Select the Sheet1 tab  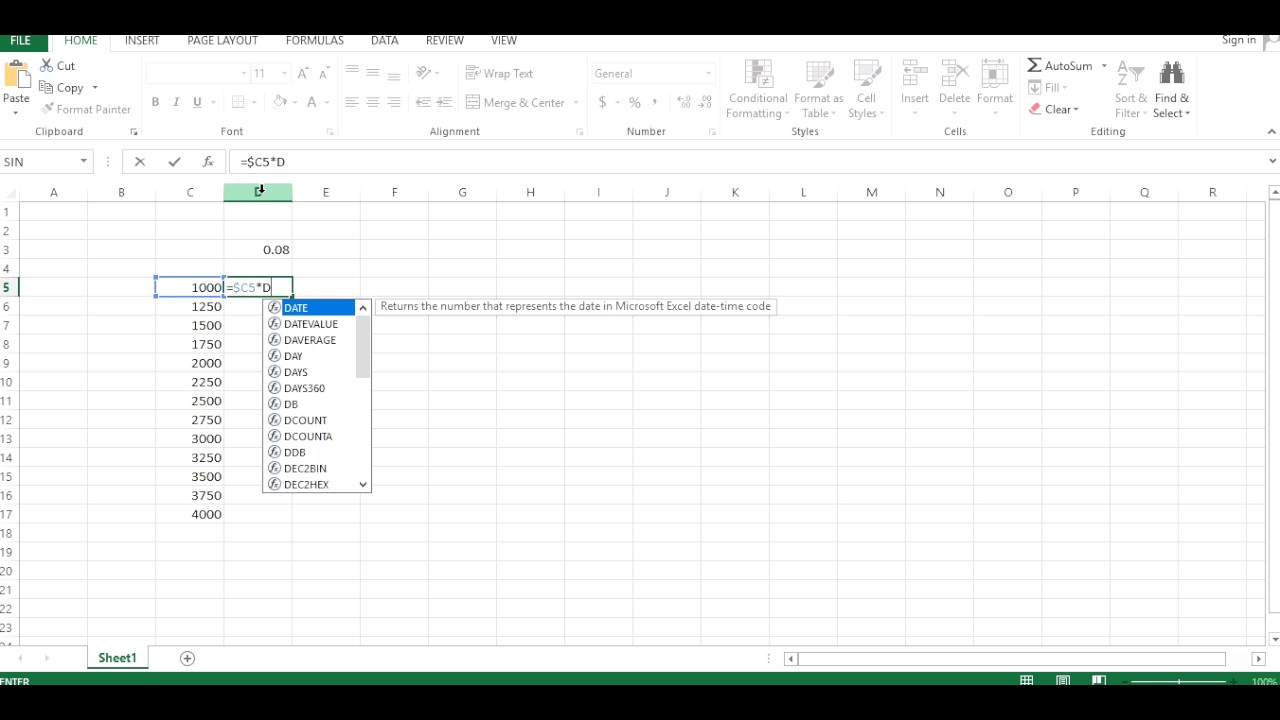117,658
